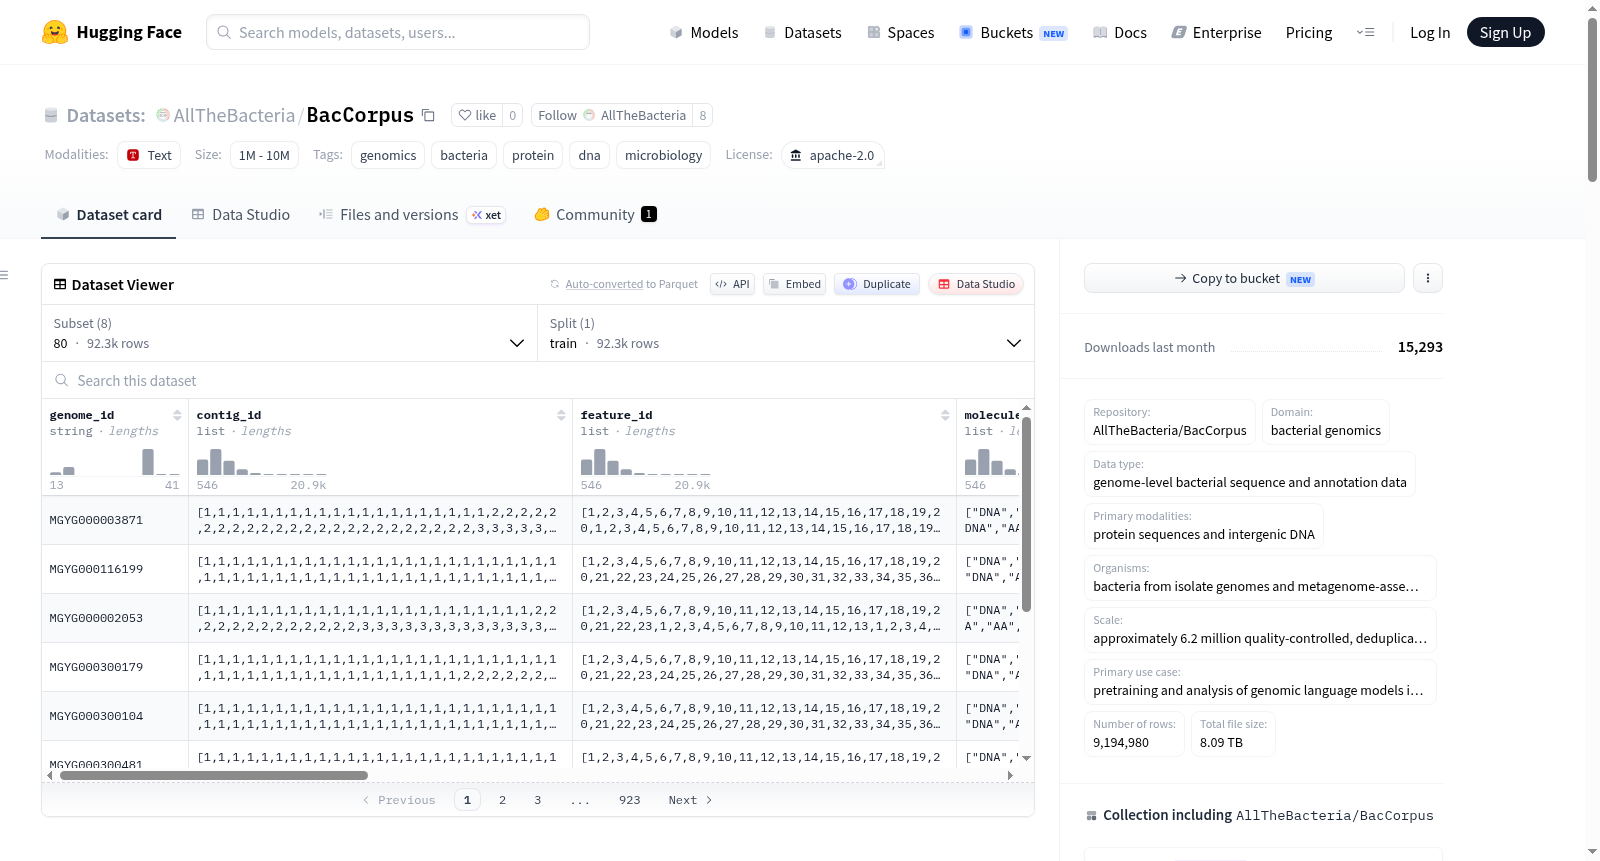
Task: Open the Files and versions tab
Action: coord(411,215)
